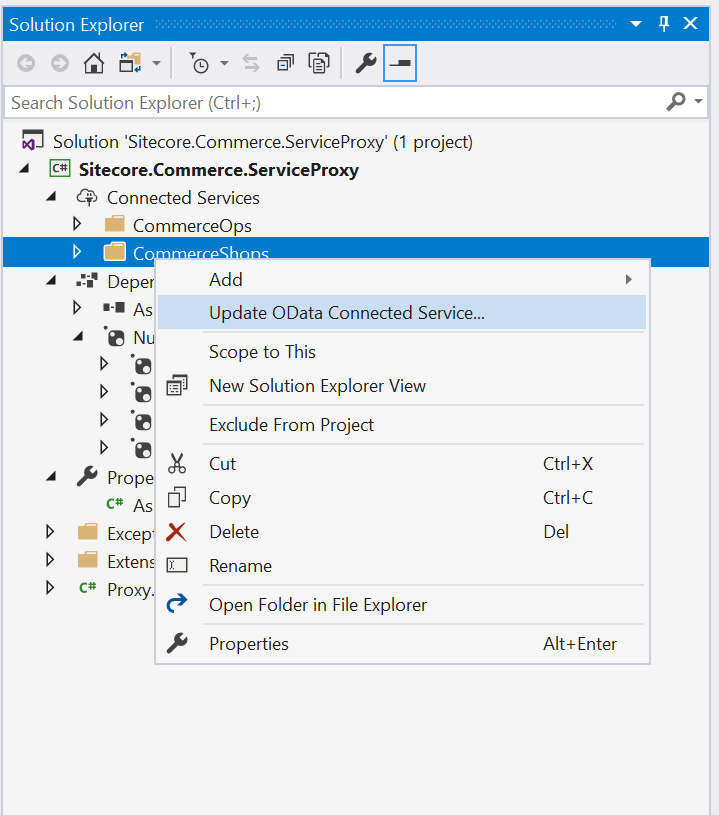Open Solution Explorer window position menu
Screen dimensions: 719x815
(x=635, y=24)
